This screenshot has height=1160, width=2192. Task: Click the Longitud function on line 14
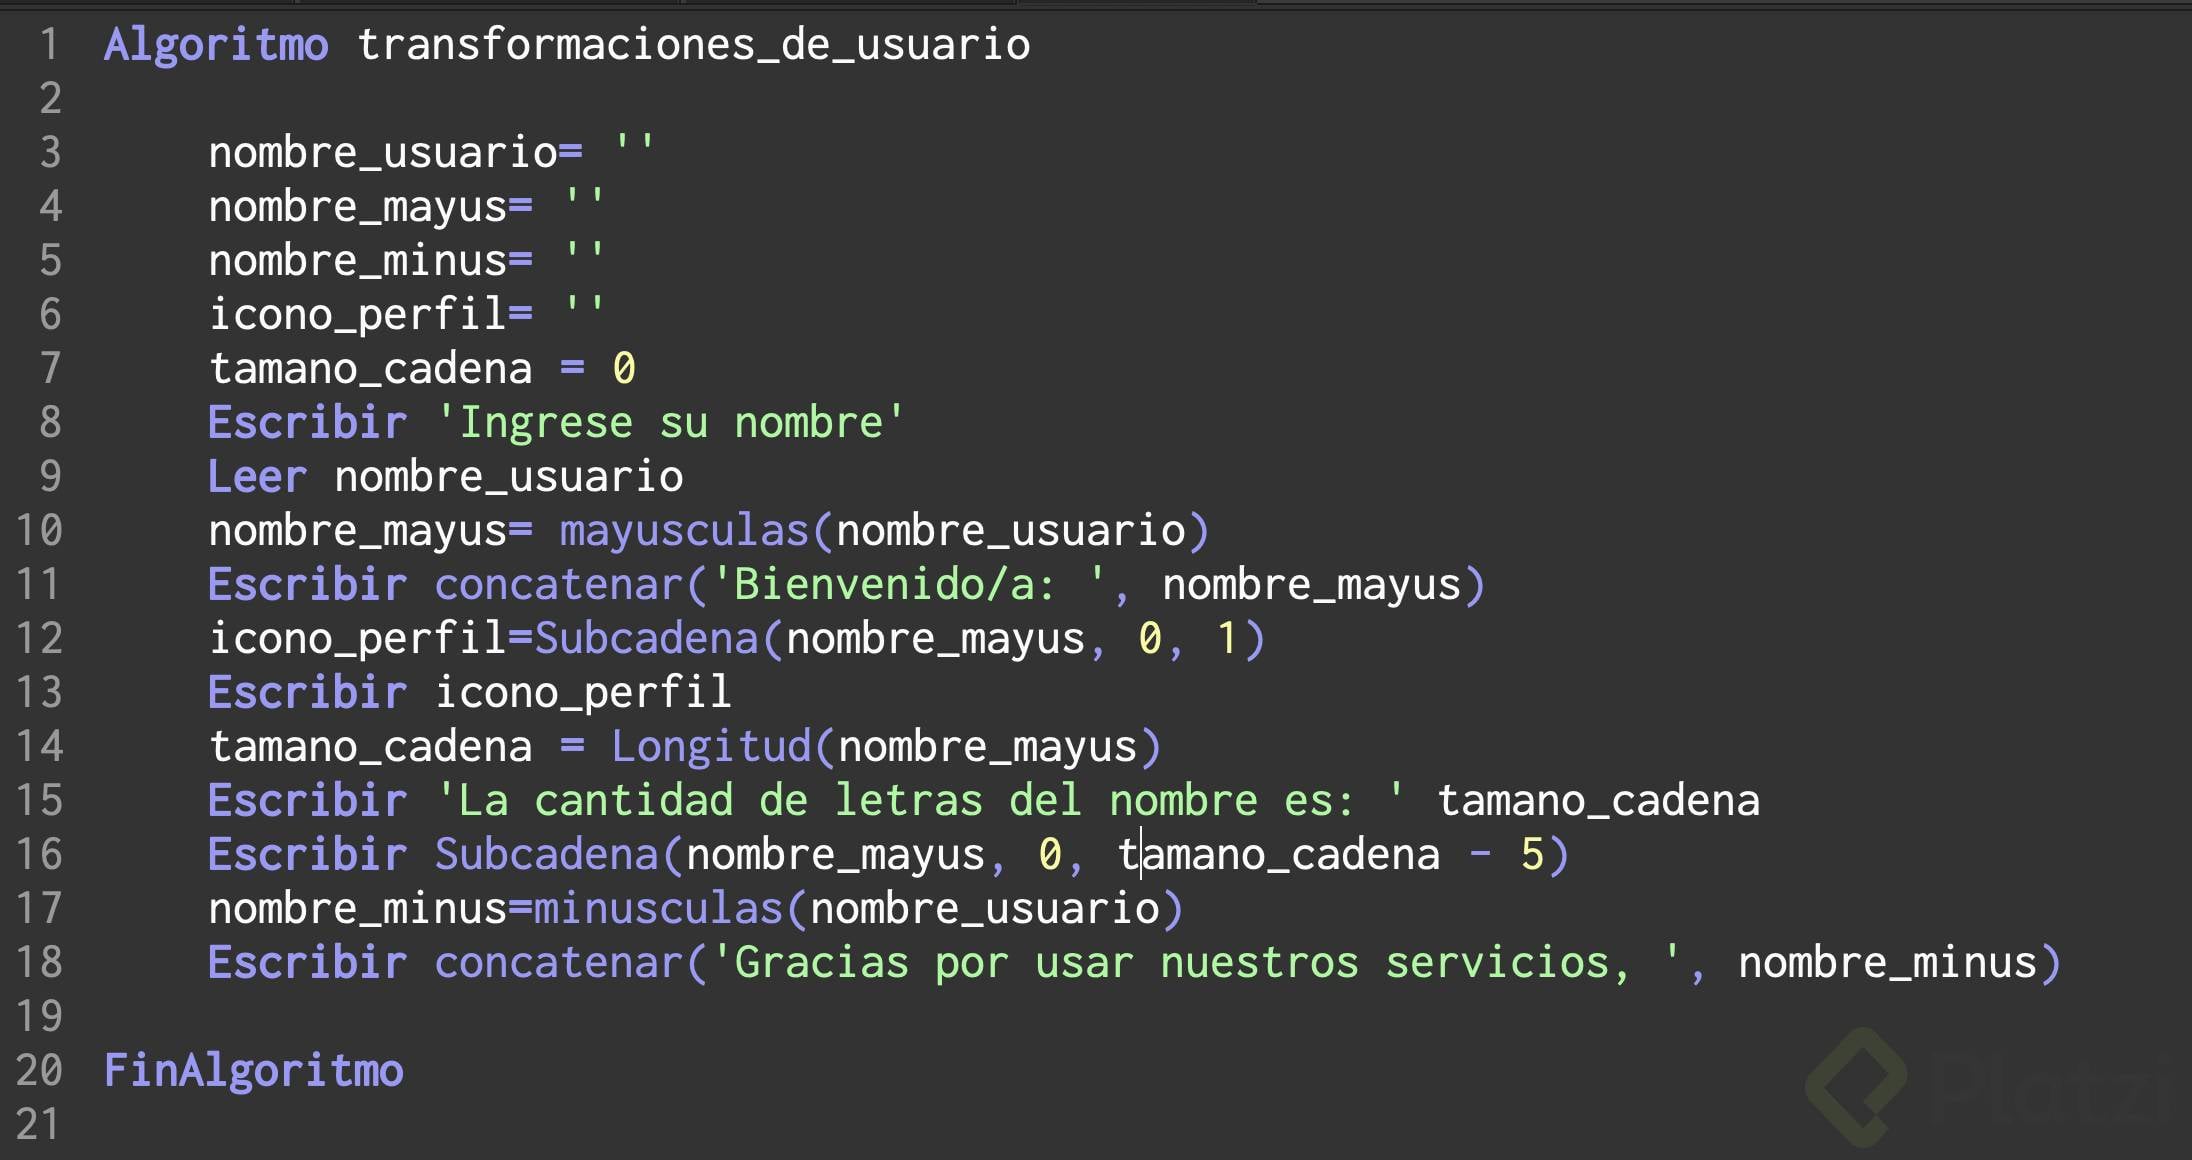point(712,747)
